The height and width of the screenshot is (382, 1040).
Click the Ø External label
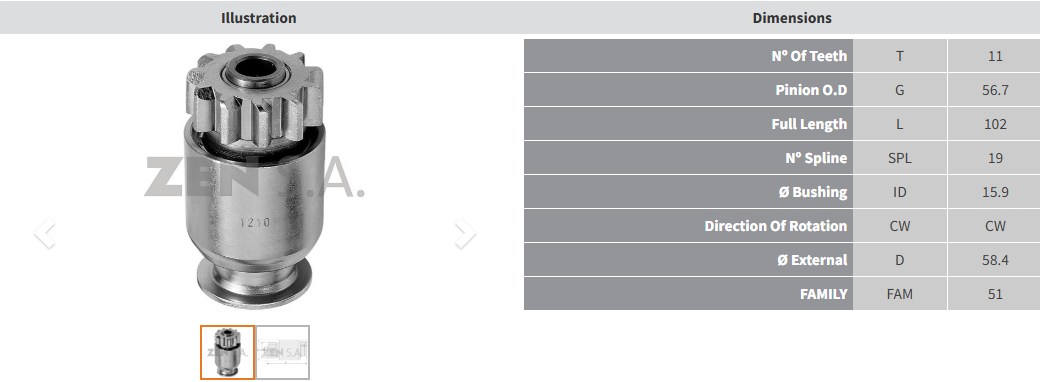point(812,260)
